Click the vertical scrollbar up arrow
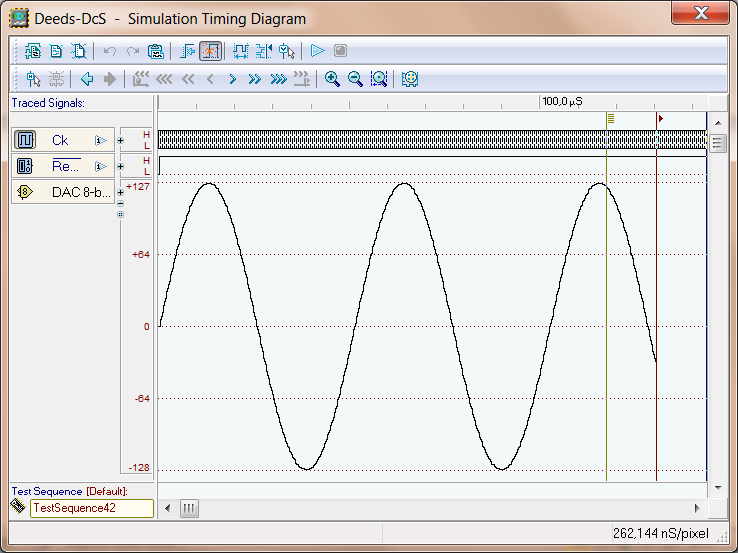This screenshot has height=553, width=738. [718, 123]
